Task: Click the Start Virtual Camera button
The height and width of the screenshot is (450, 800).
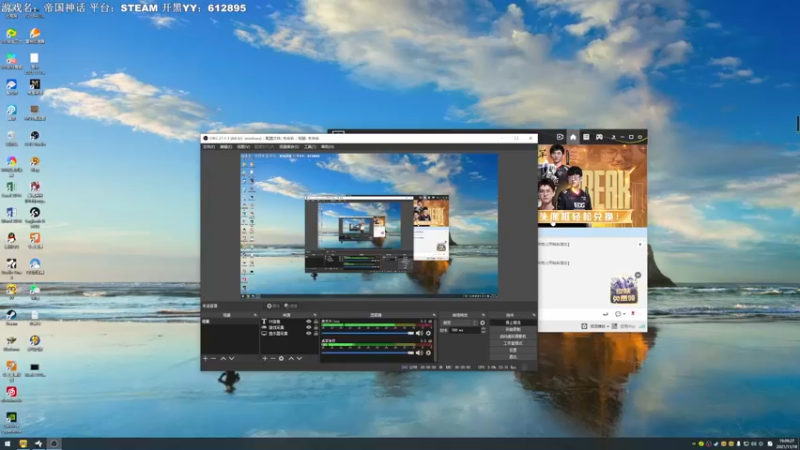Action: point(513,337)
